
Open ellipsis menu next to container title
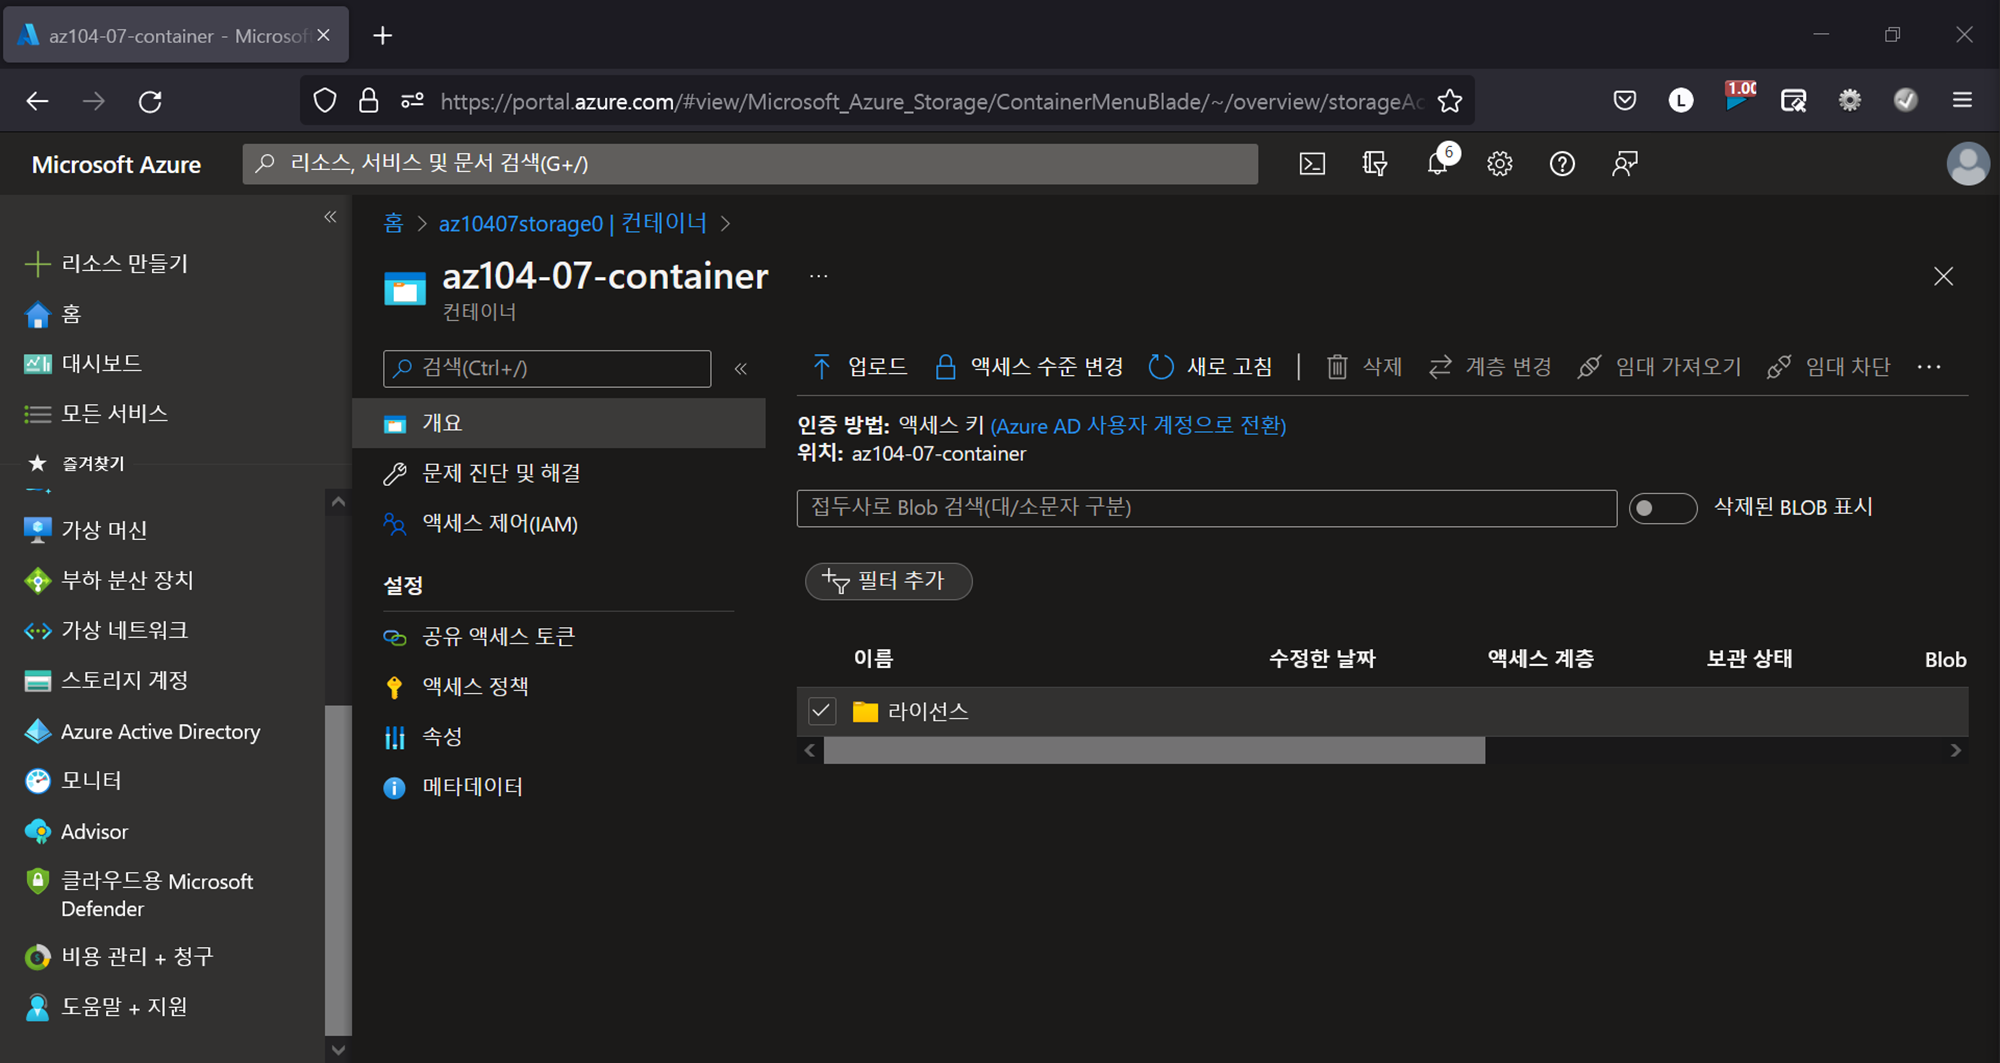click(819, 277)
